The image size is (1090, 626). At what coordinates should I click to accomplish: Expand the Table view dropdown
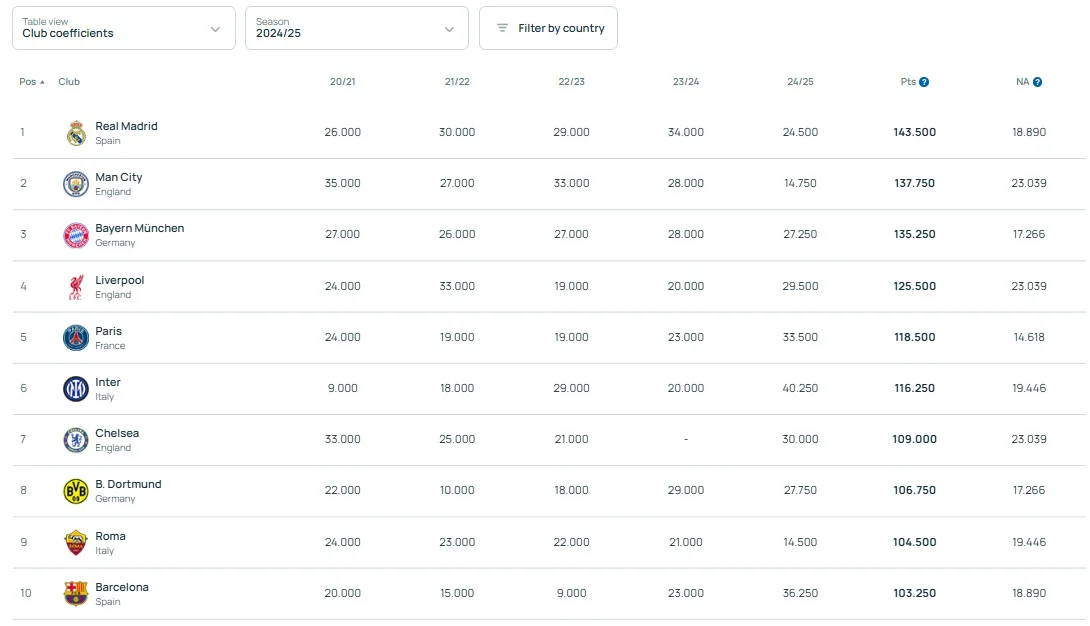pos(123,28)
